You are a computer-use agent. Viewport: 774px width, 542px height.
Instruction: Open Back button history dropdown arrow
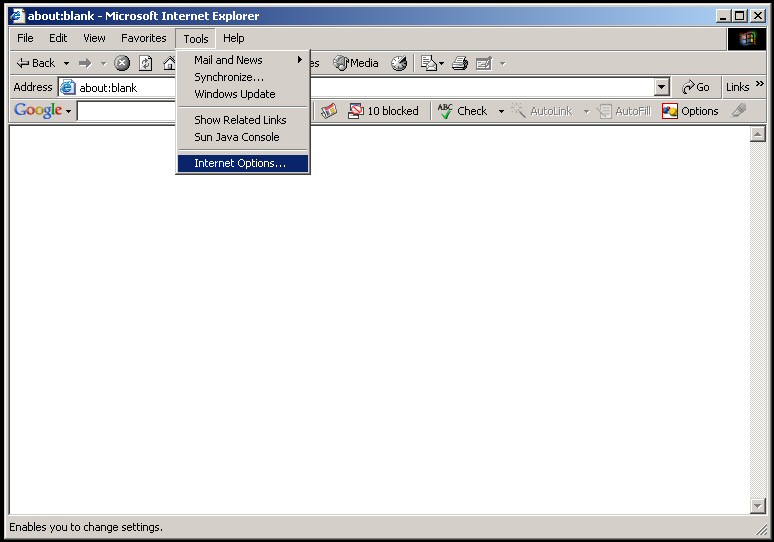coord(66,63)
